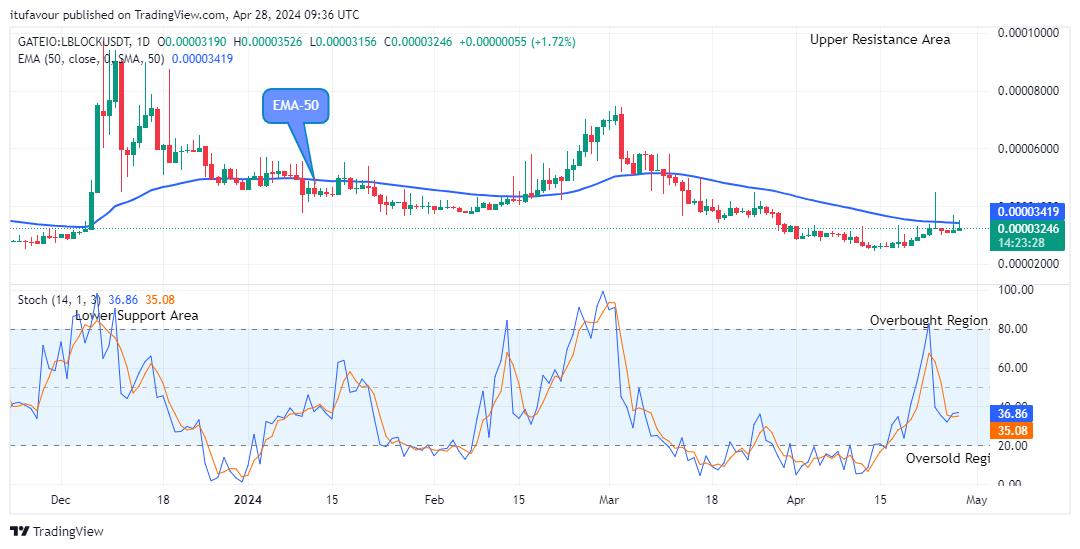Click the EMA-50 callout bubble
1080x549 pixels.
click(295, 107)
